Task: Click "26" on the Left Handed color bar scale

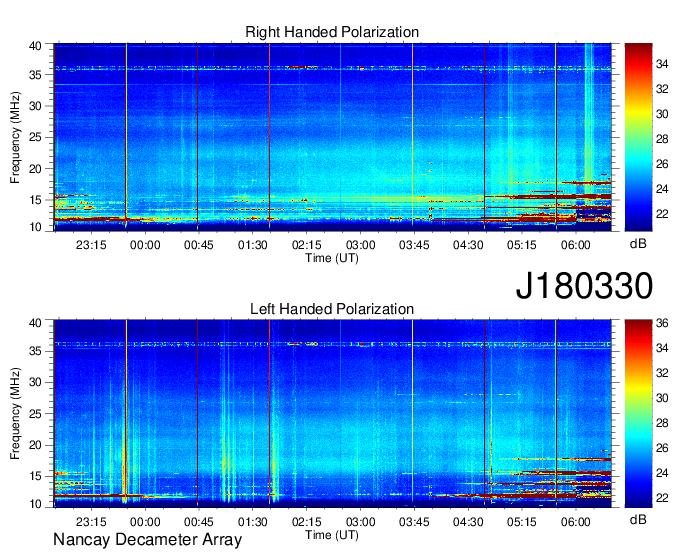Action: point(662,448)
